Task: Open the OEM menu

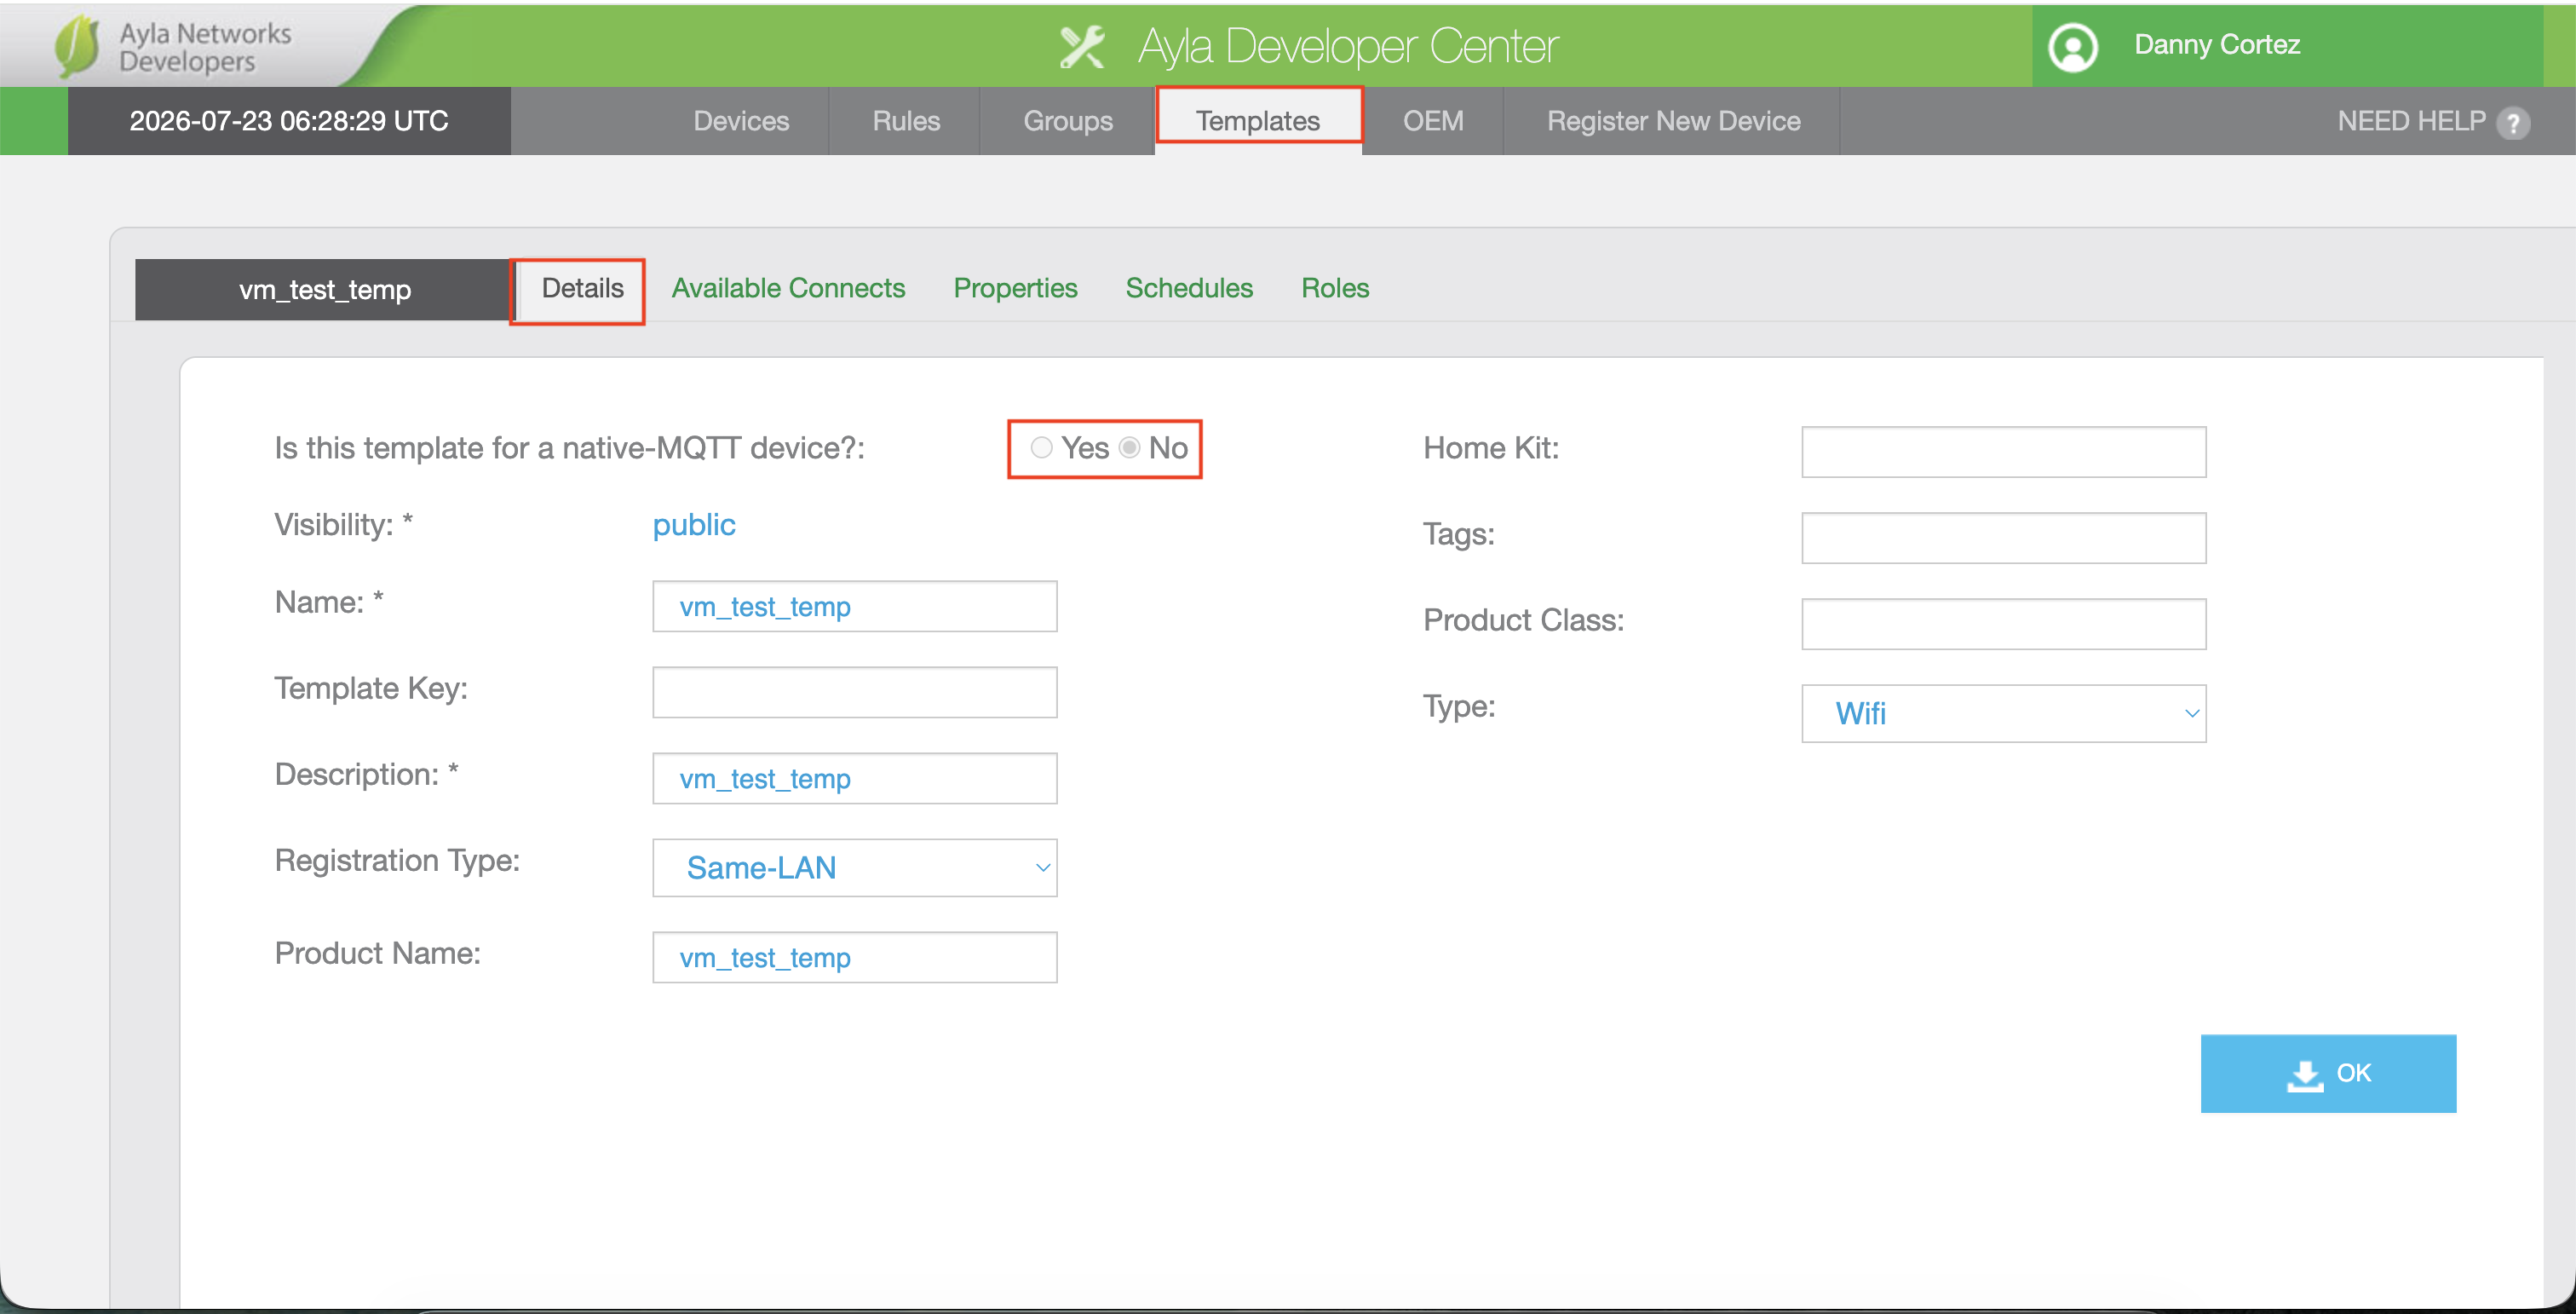Action: [1432, 121]
